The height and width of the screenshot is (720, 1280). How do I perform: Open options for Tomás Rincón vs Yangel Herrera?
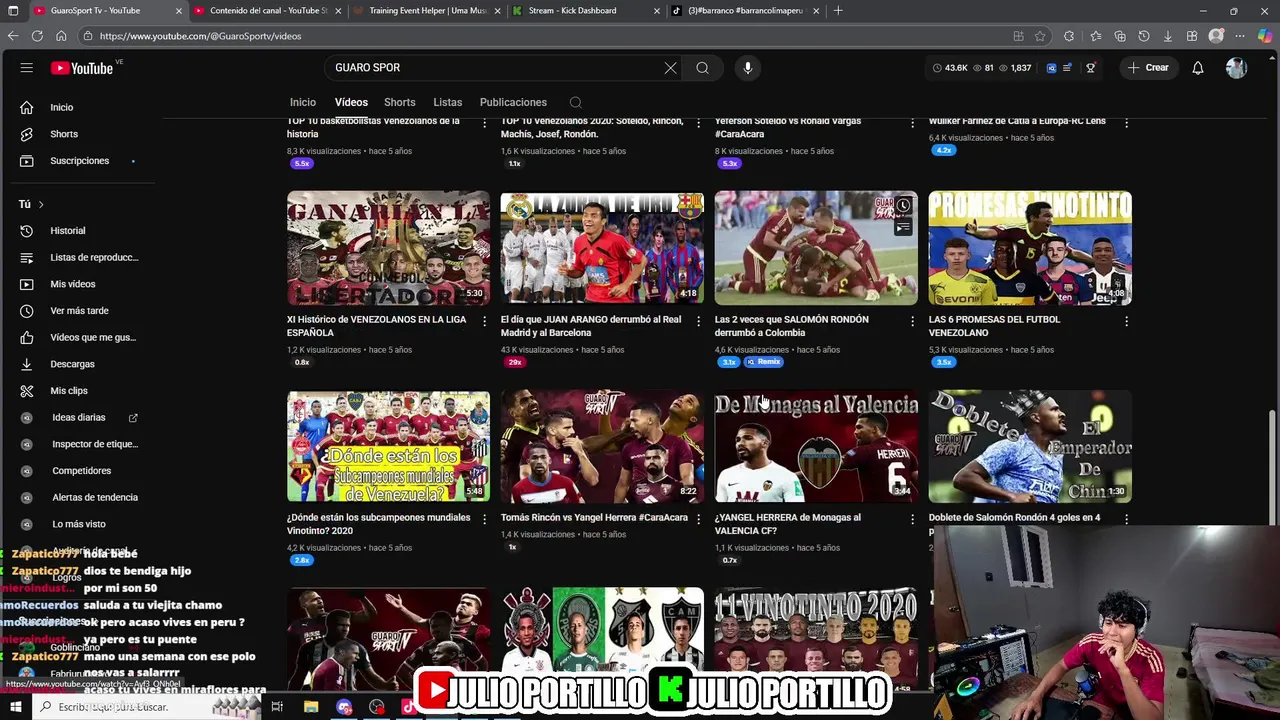point(698,519)
